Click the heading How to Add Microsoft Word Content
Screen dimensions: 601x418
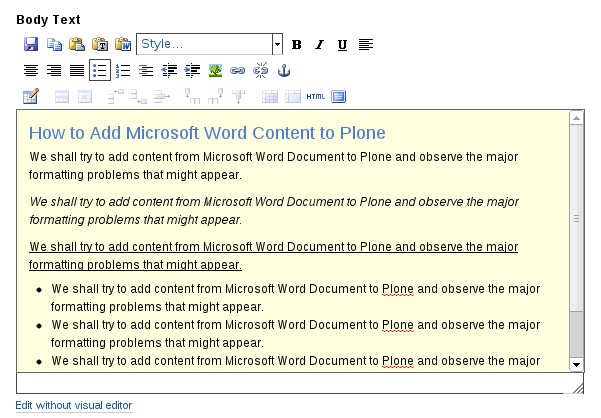pyautogui.click(x=207, y=133)
